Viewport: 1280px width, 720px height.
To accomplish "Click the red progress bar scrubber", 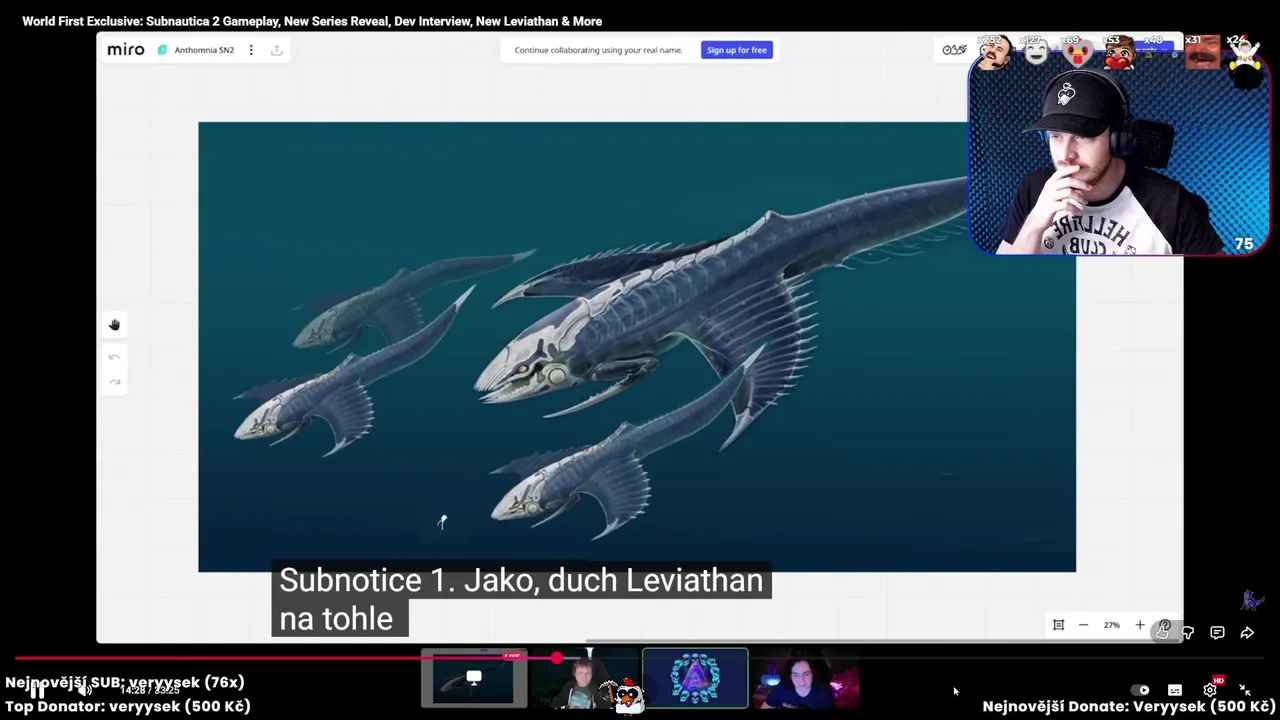I will pos(556,658).
